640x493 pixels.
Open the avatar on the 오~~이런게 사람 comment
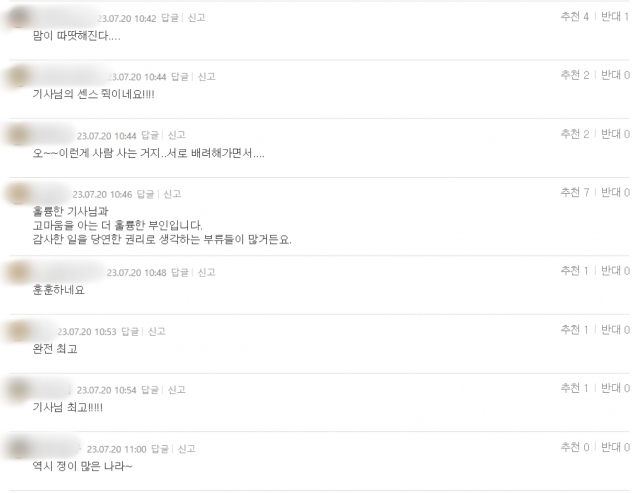(18, 135)
